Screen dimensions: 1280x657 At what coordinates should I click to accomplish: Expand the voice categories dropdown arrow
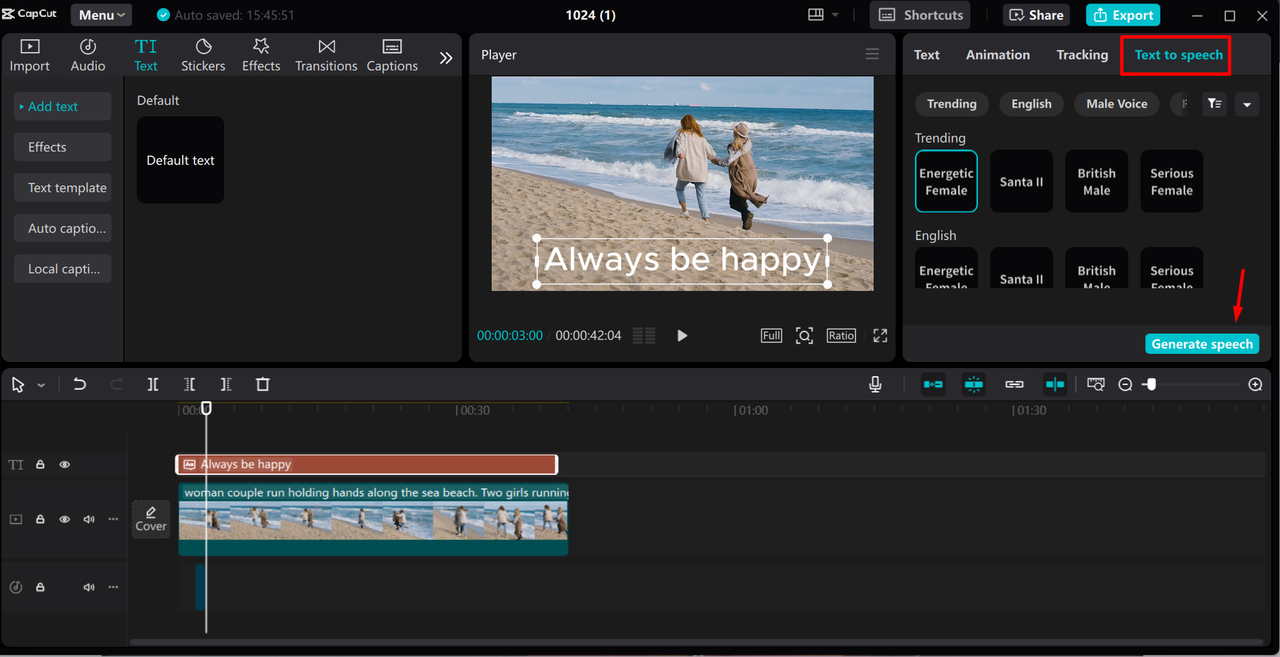[x=1246, y=104]
